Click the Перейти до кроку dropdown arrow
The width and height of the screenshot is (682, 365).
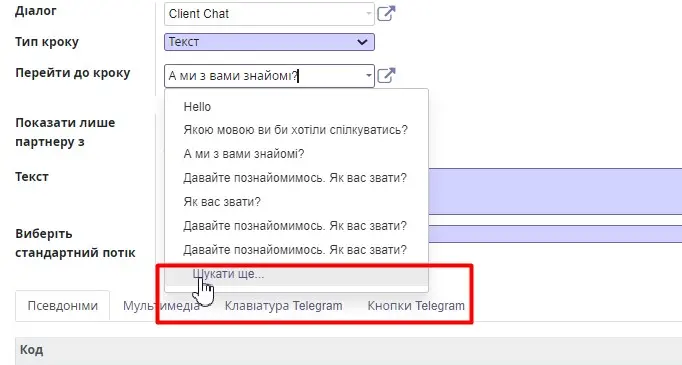(368, 76)
